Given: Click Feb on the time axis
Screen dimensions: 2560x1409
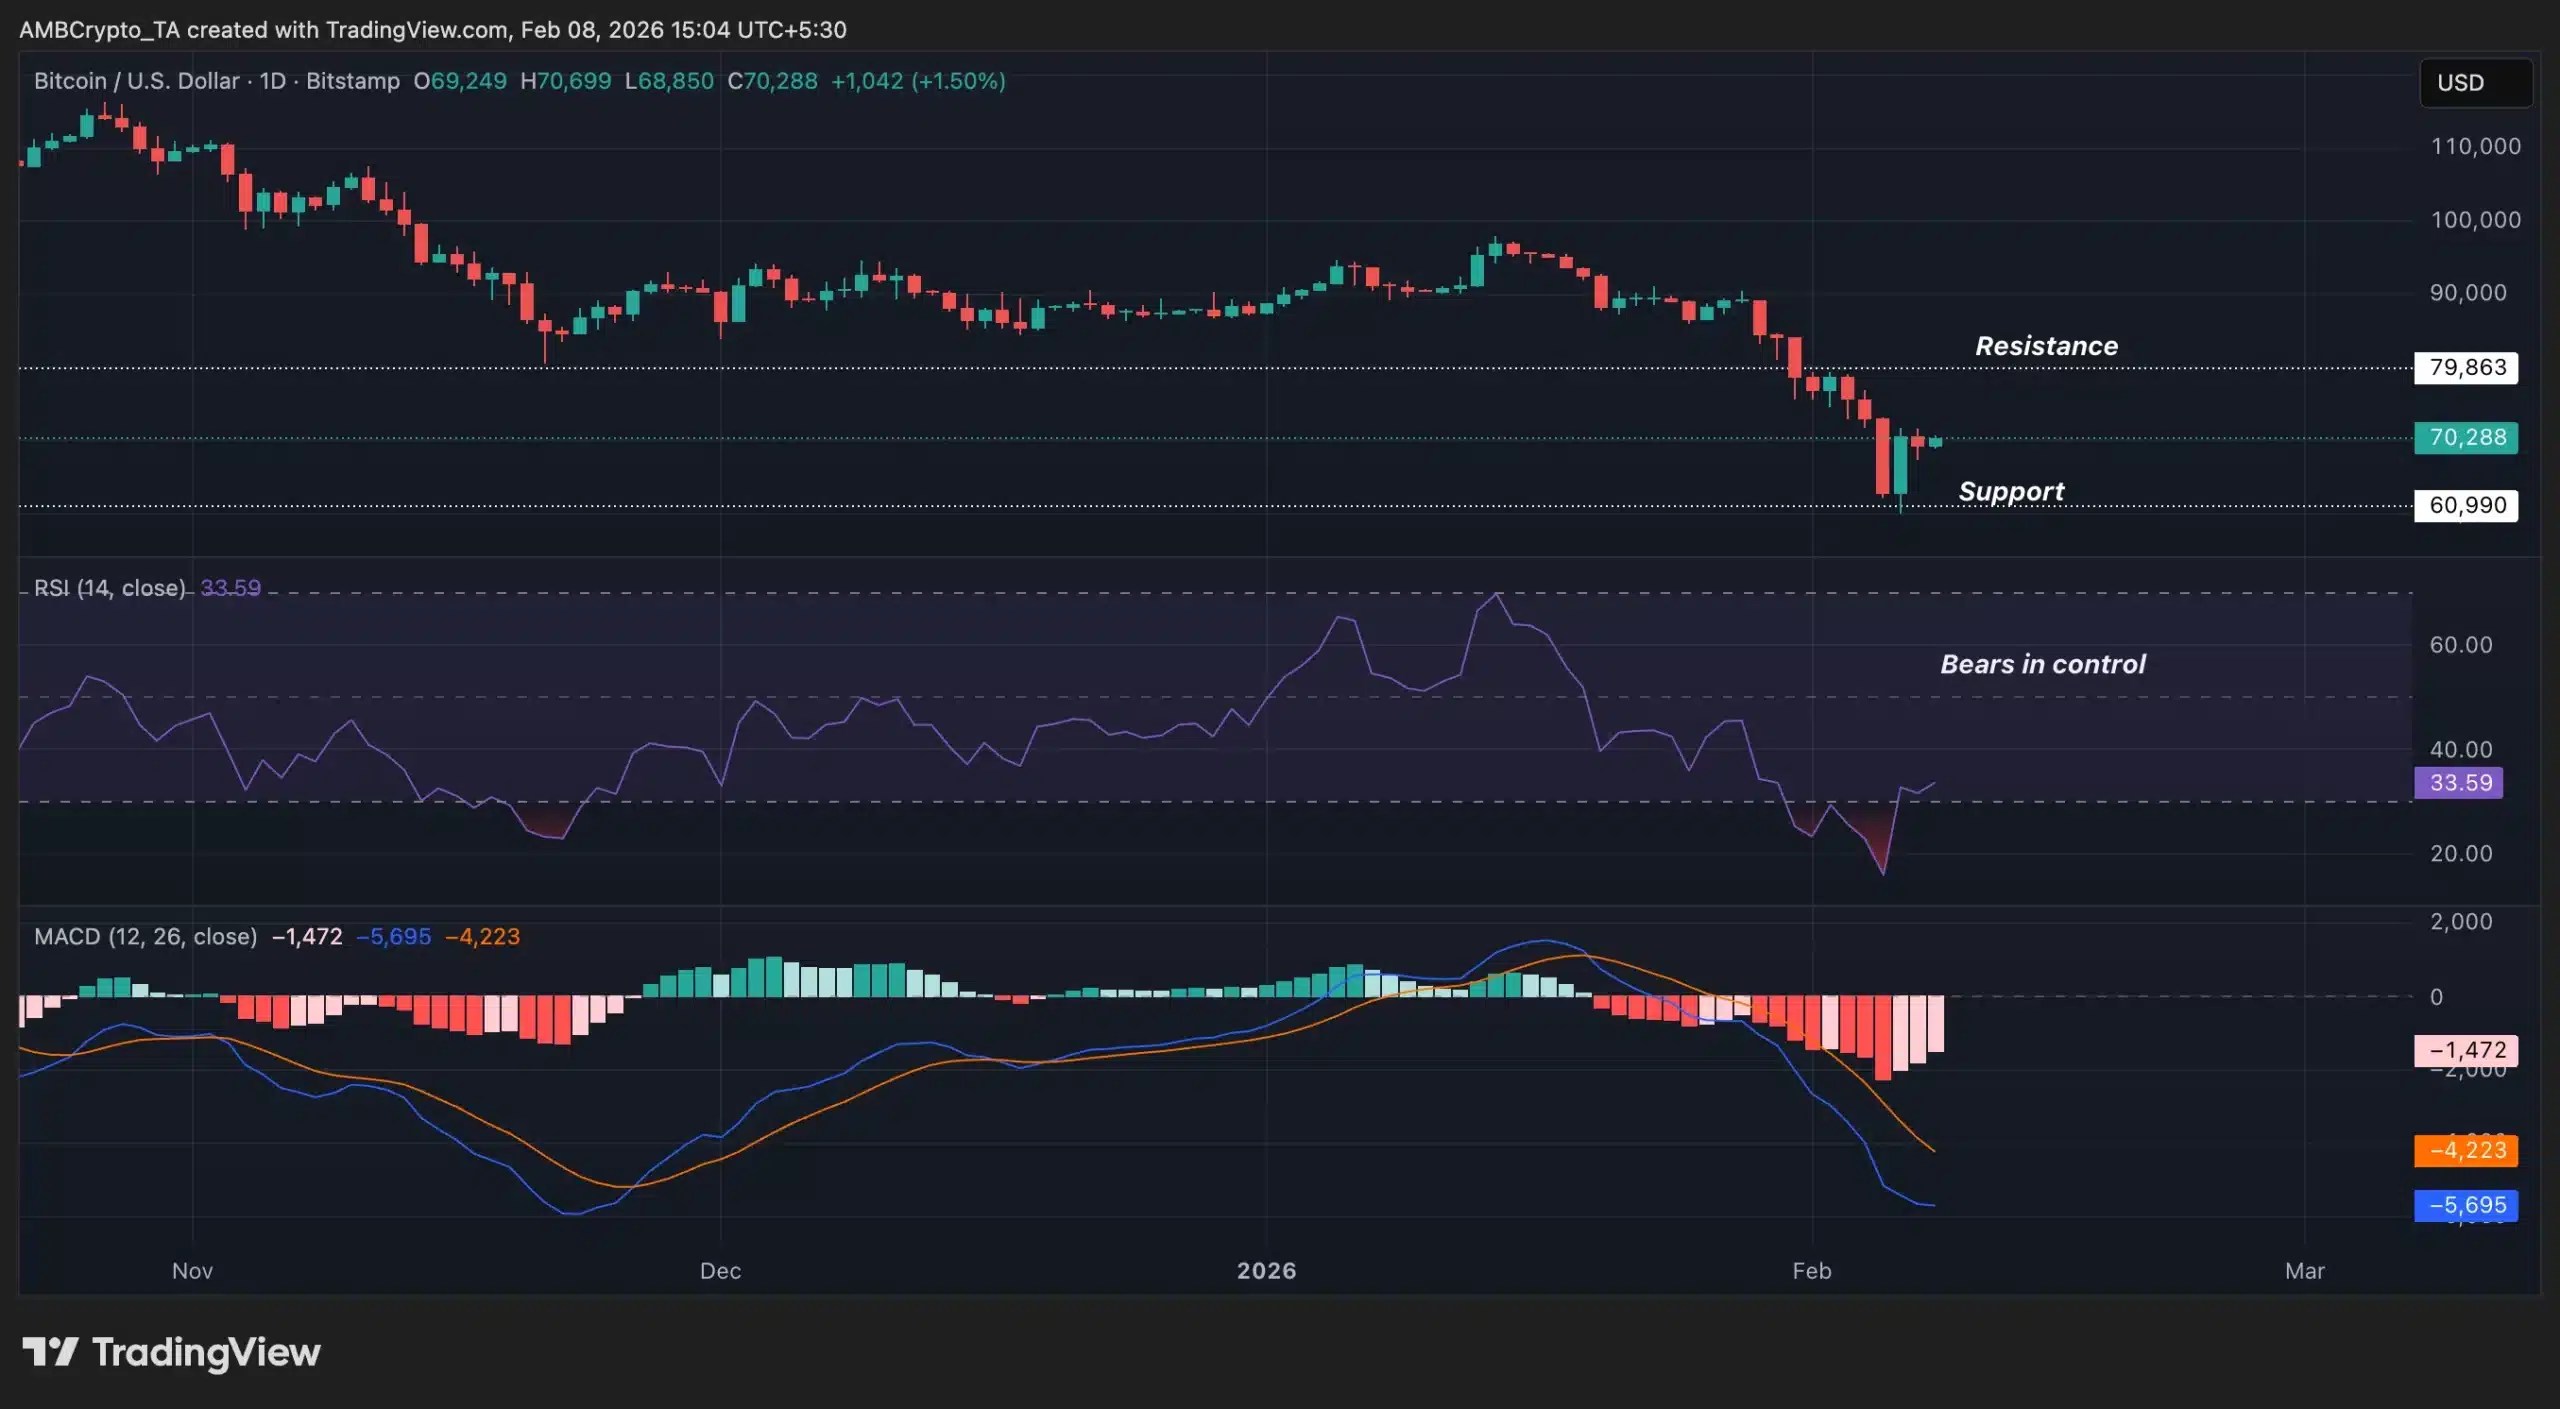Looking at the screenshot, I should point(1814,1271).
